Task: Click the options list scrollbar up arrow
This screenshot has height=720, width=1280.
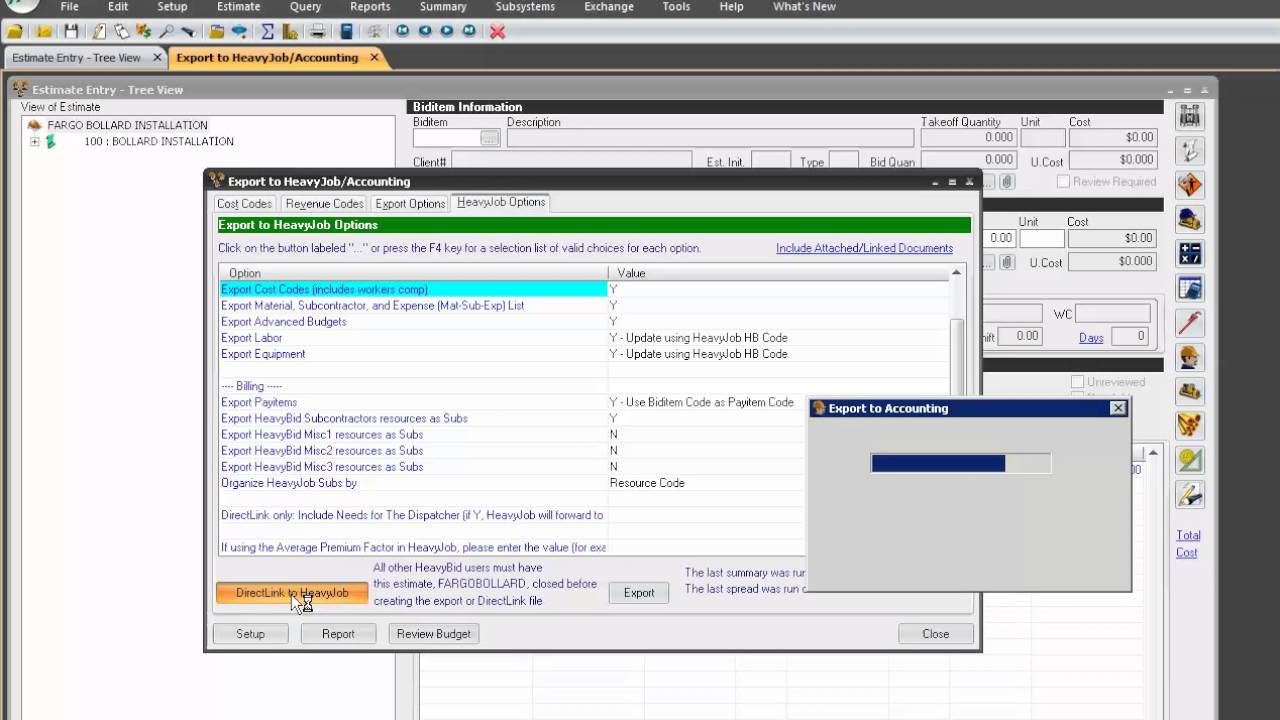Action: [x=957, y=272]
